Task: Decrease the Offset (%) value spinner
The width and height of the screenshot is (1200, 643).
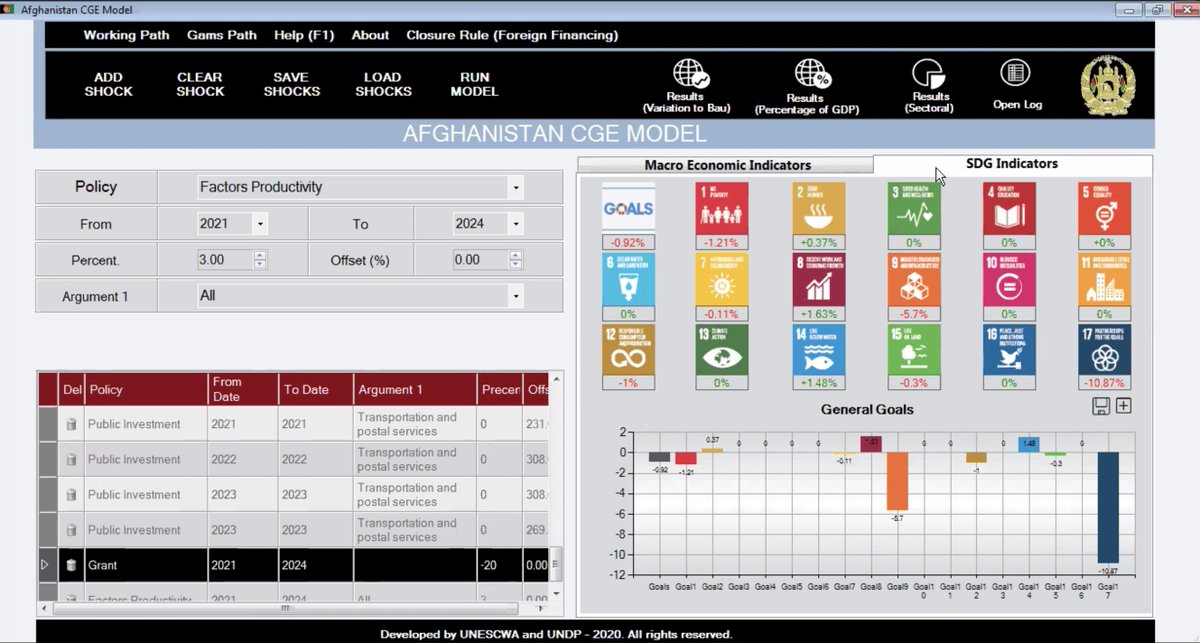Action: click(515, 264)
